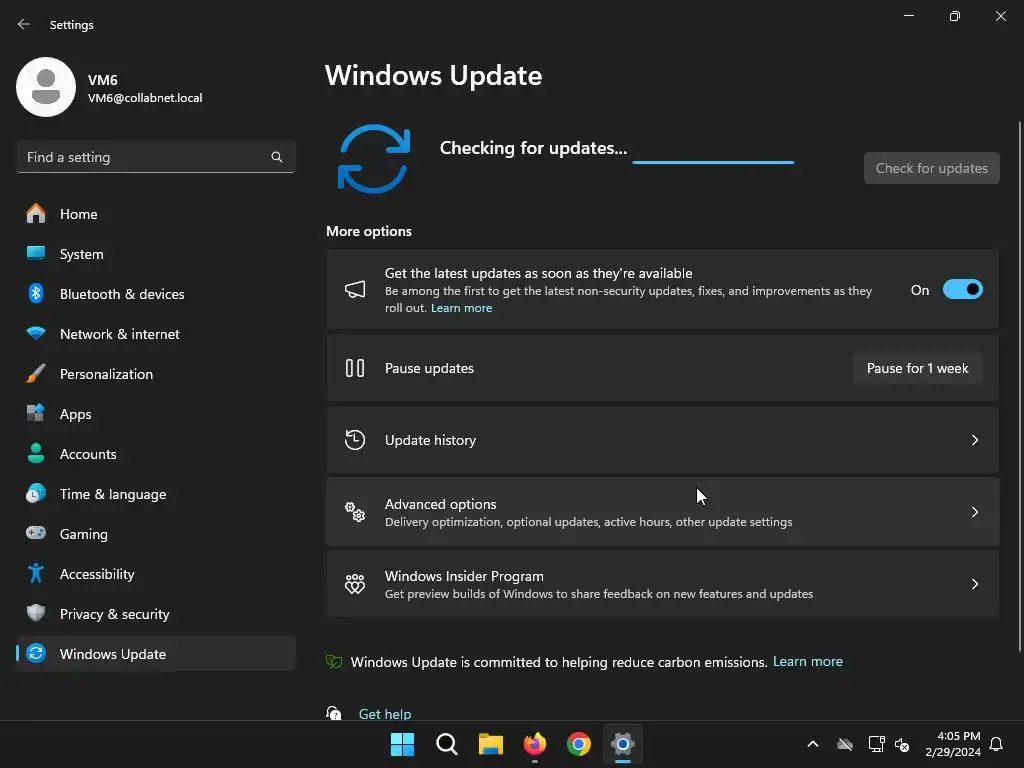
Task: Click the green leaf carbon emissions icon
Action: 334,662
